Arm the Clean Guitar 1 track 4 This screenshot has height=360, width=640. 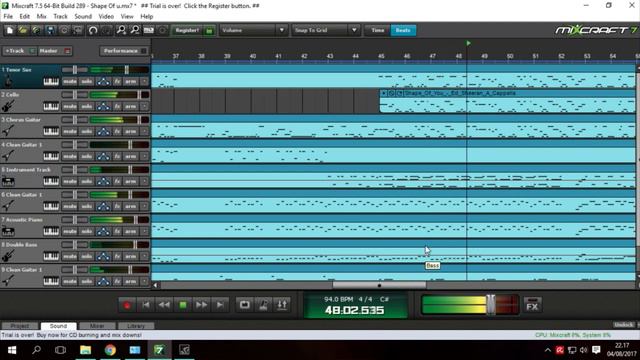[131, 156]
